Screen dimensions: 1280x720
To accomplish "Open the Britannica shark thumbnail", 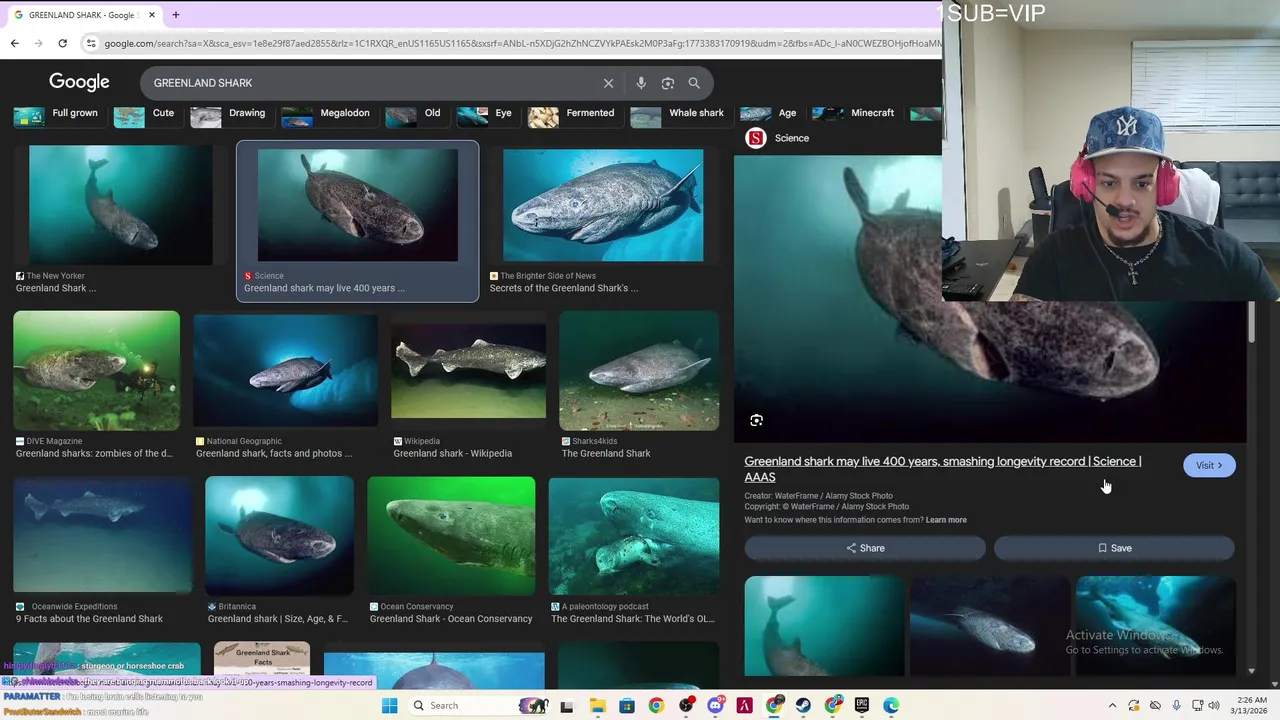I will click(279, 536).
